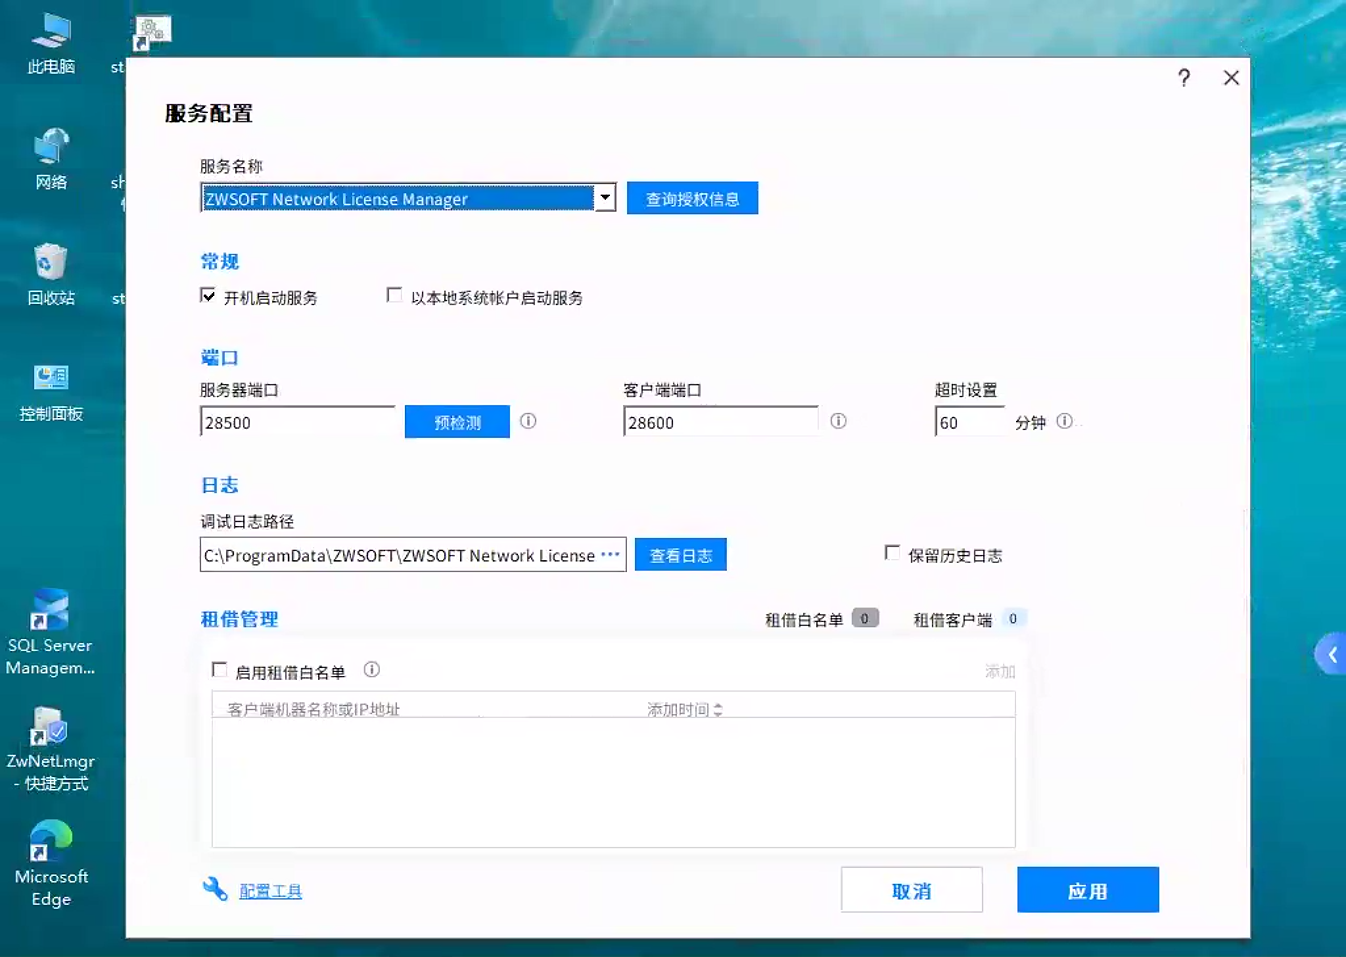Sort by 添加时间 column arrows
Screen dimensions: 1346x957
pos(718,709)
